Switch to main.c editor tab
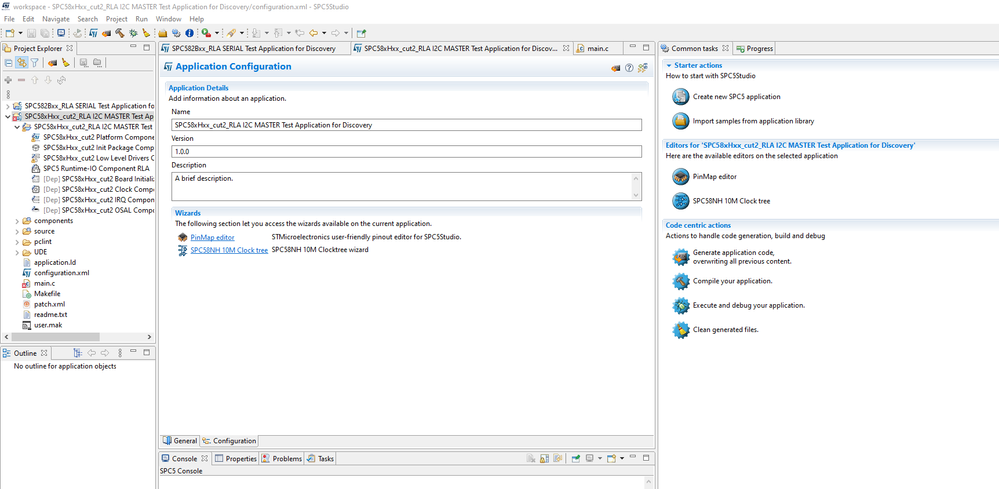999x489 pixels. click(597, 48)
